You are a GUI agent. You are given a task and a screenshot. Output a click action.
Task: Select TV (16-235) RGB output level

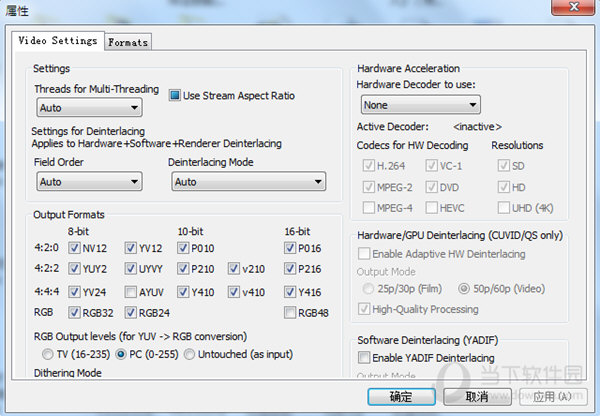[47, 354]
